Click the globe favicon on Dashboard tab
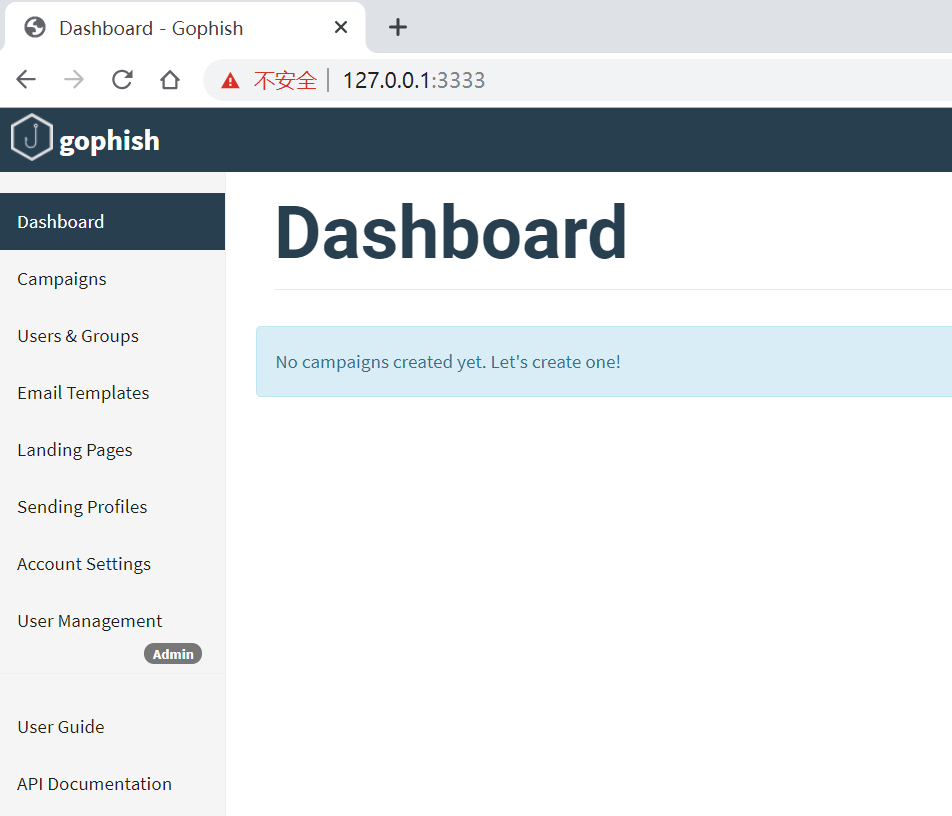 [x=35, y=27]
